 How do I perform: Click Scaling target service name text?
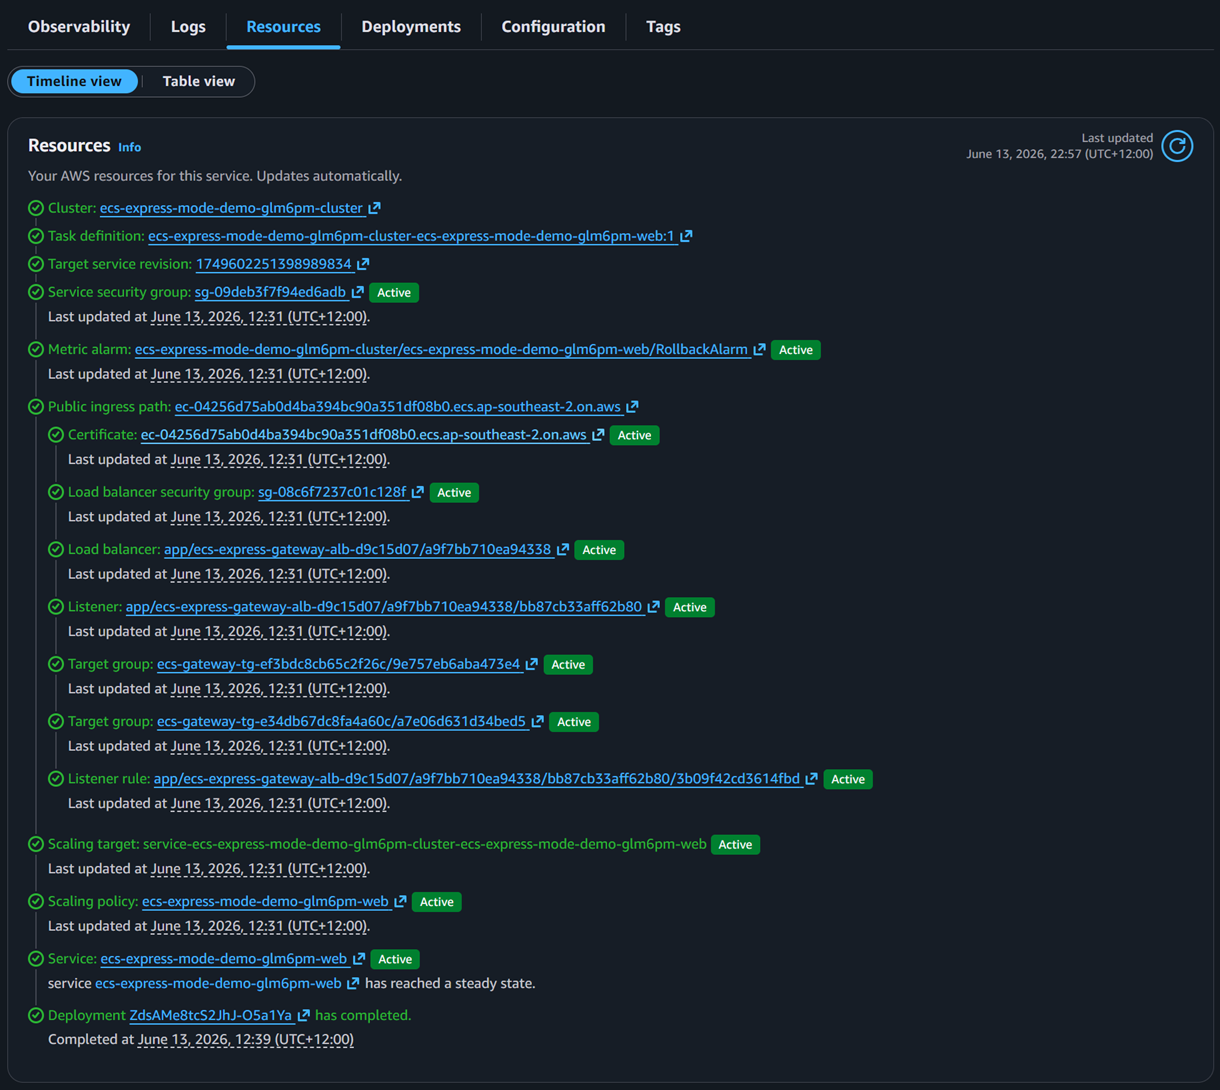(x=425, y=844)
